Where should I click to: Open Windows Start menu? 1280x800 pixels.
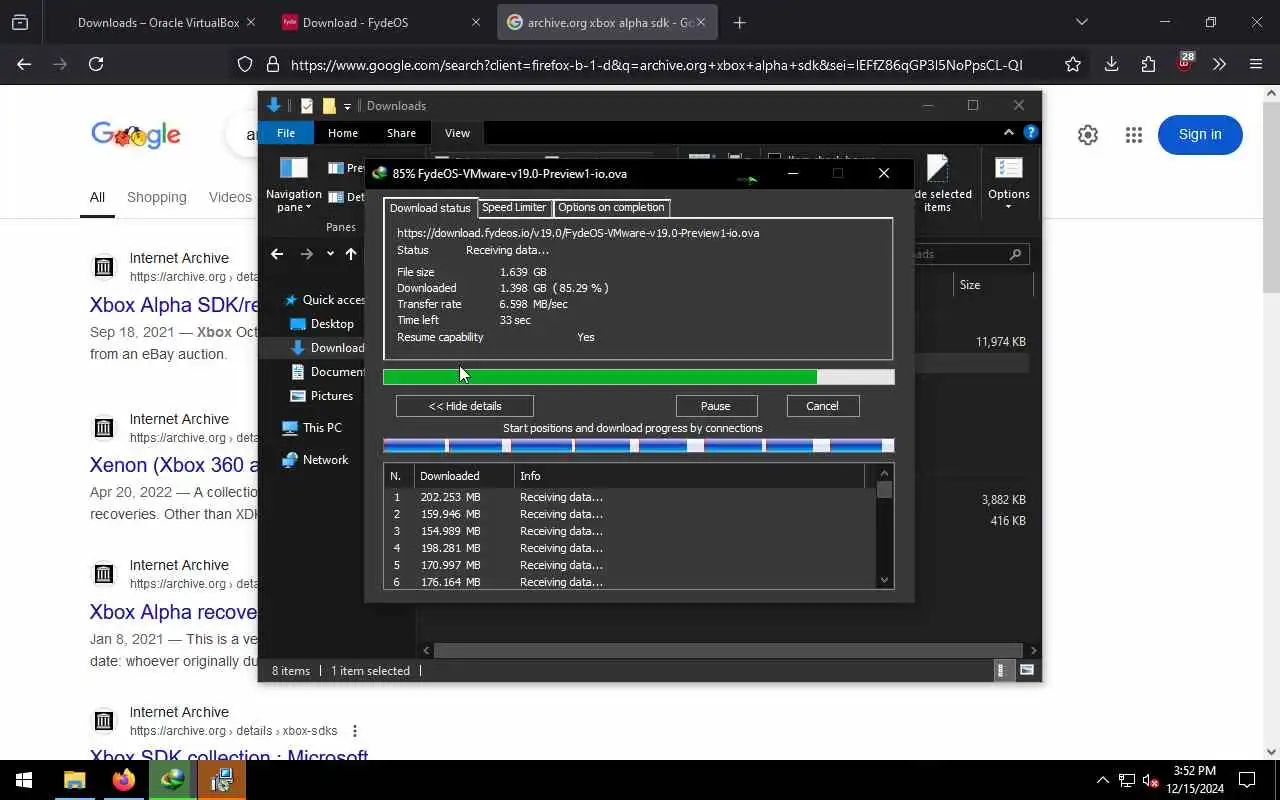[24, 780]
